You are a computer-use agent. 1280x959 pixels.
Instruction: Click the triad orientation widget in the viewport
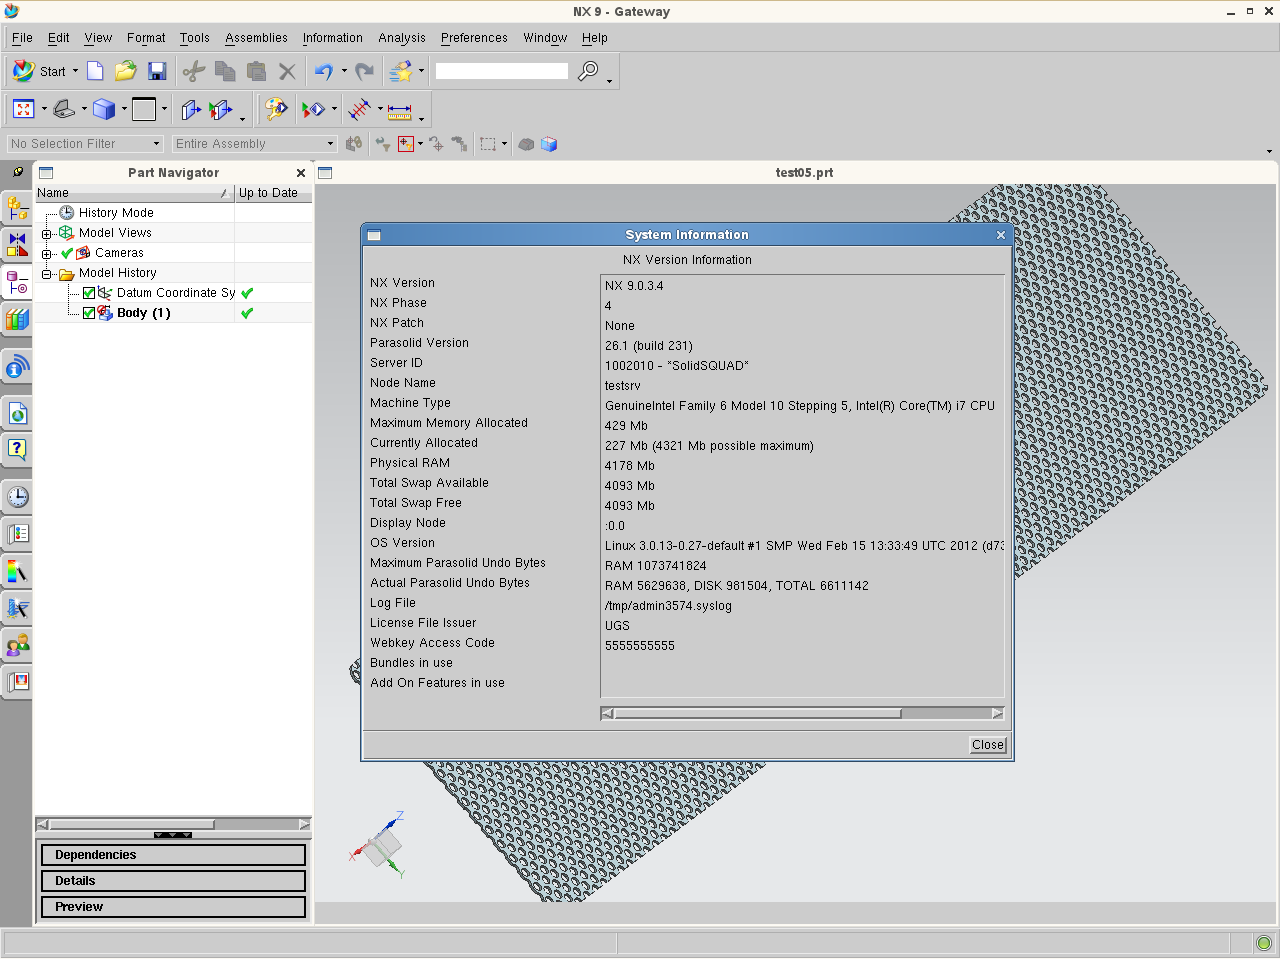tap(378, 846)
